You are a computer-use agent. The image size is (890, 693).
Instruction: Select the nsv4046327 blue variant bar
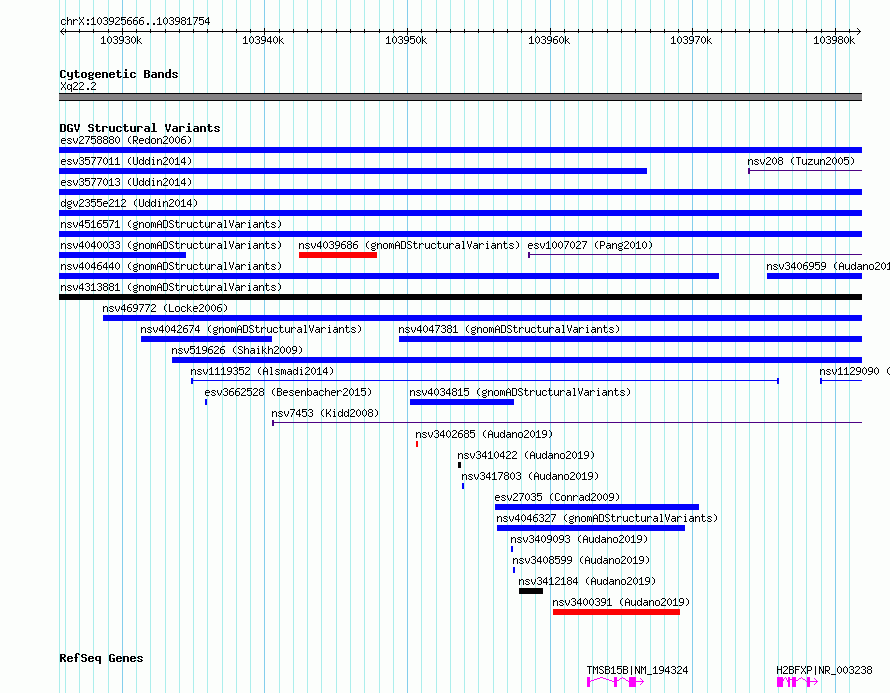click(x=591, y=528)
